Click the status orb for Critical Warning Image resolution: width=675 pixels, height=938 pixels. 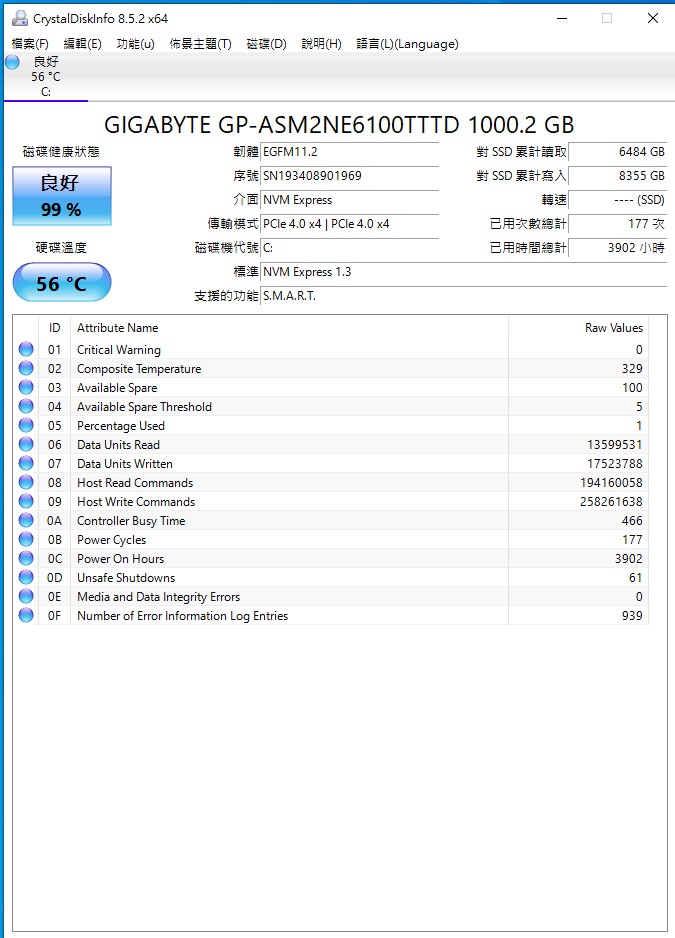click(x=26, y=349)
